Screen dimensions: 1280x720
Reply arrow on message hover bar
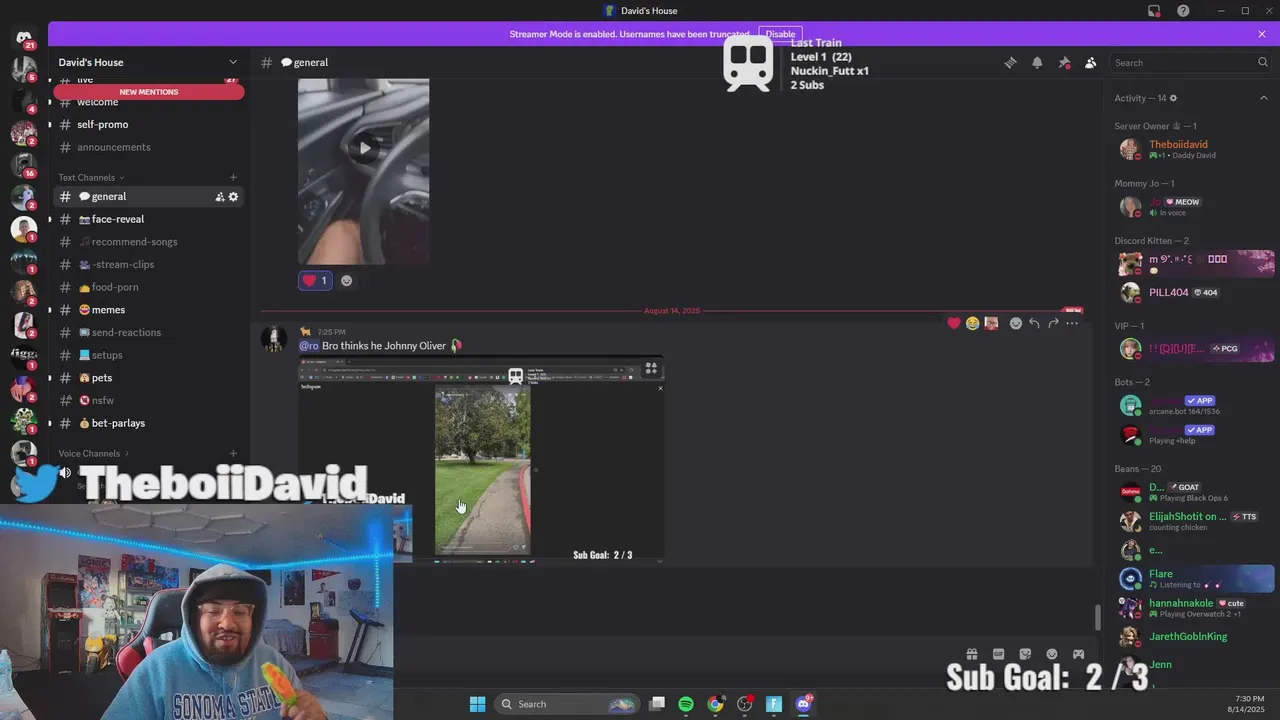(1034, 323)
